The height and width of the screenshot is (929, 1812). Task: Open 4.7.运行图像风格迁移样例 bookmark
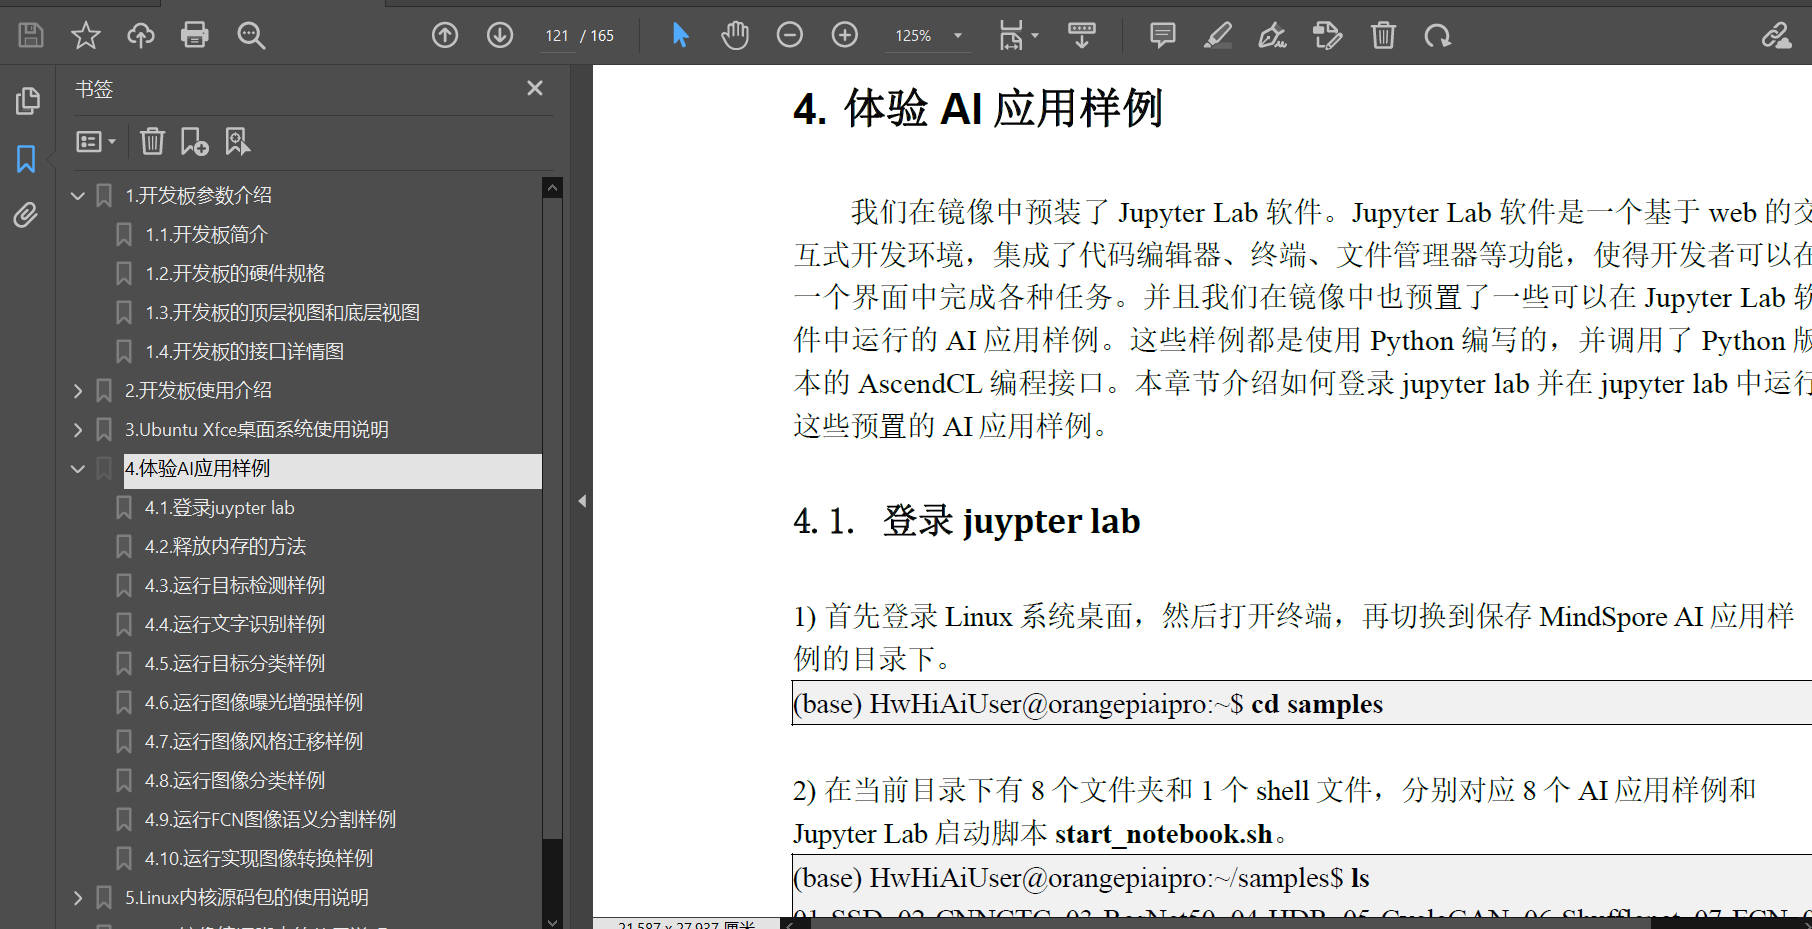coord(254,742)
